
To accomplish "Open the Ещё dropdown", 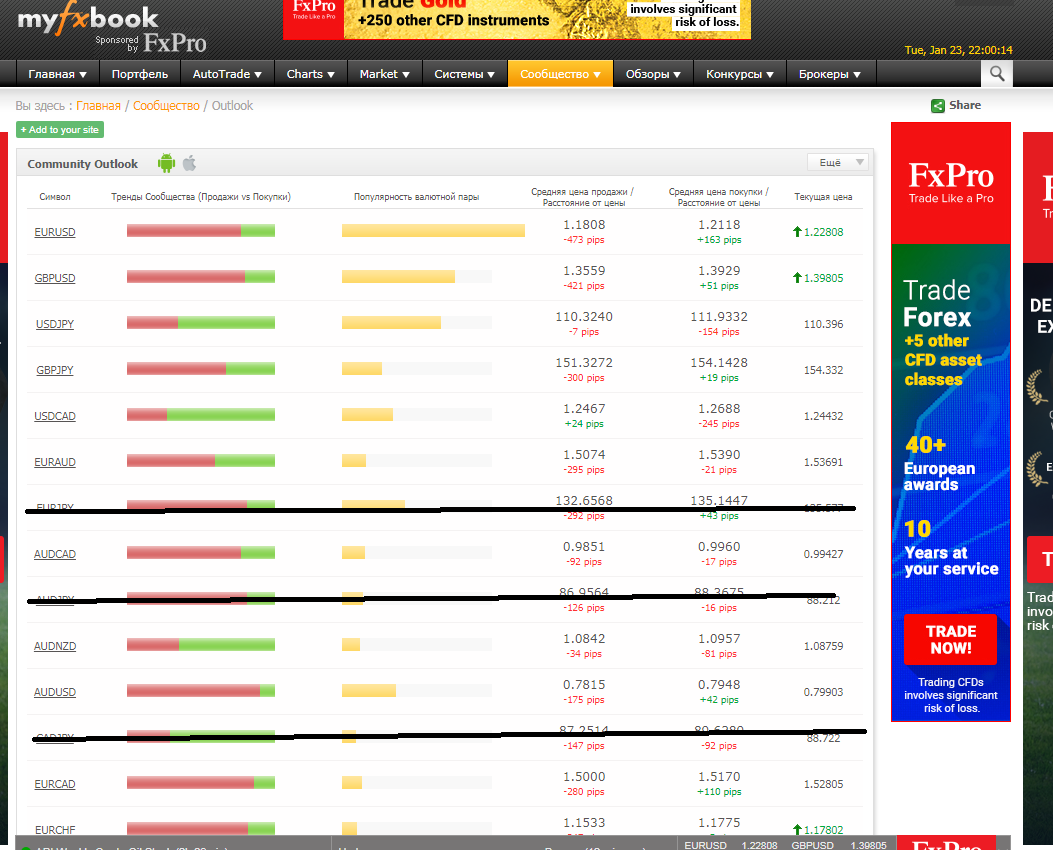I will click(837, 162).
